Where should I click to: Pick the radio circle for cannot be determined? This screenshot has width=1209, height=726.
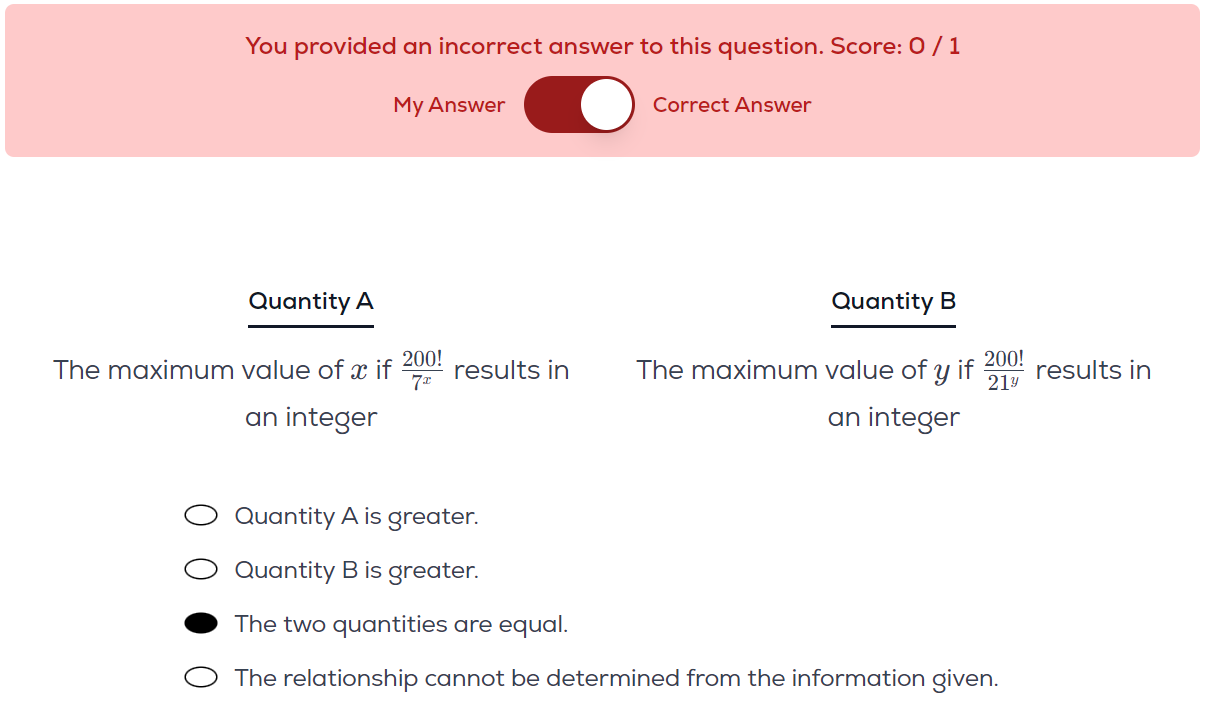(201, 678)
